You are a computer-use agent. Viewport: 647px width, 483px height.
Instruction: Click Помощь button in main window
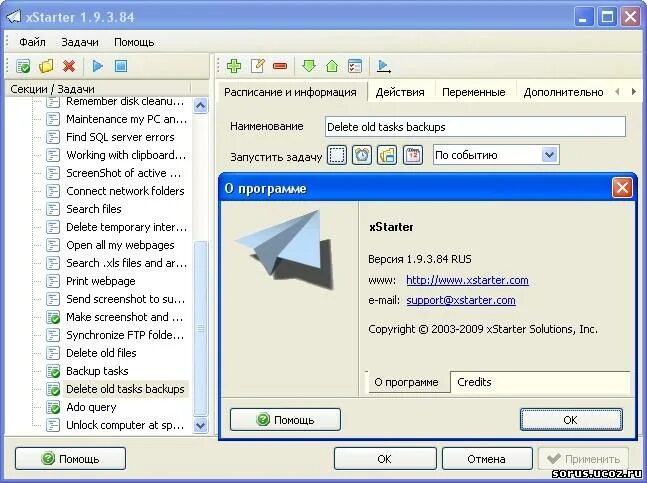coord(70,459)
